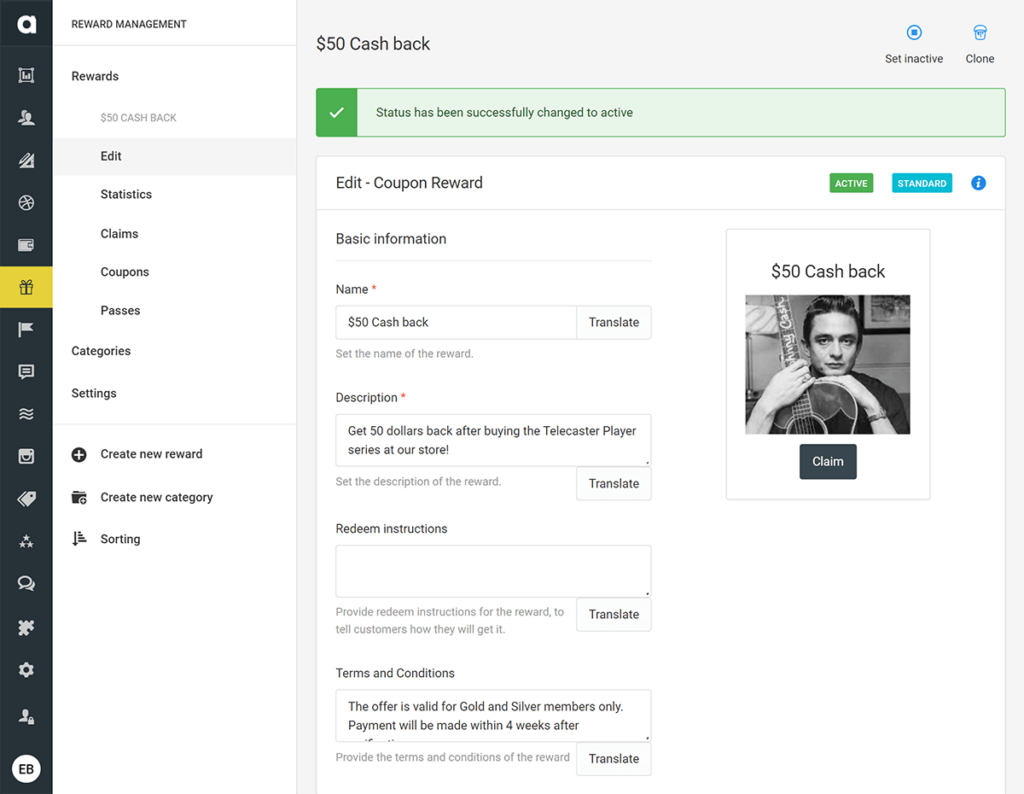The image size is (1024, 794).
Task: Open the EB profile avatar at bottom left
Action: pyautogui.click(x=26, y=768)
